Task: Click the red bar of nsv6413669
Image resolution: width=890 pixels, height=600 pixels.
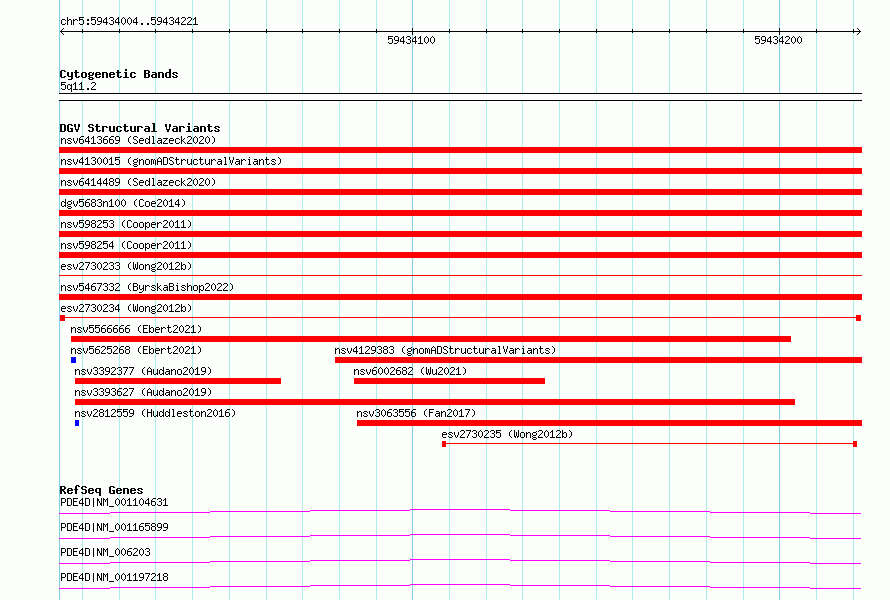Action: pos(460,150)
